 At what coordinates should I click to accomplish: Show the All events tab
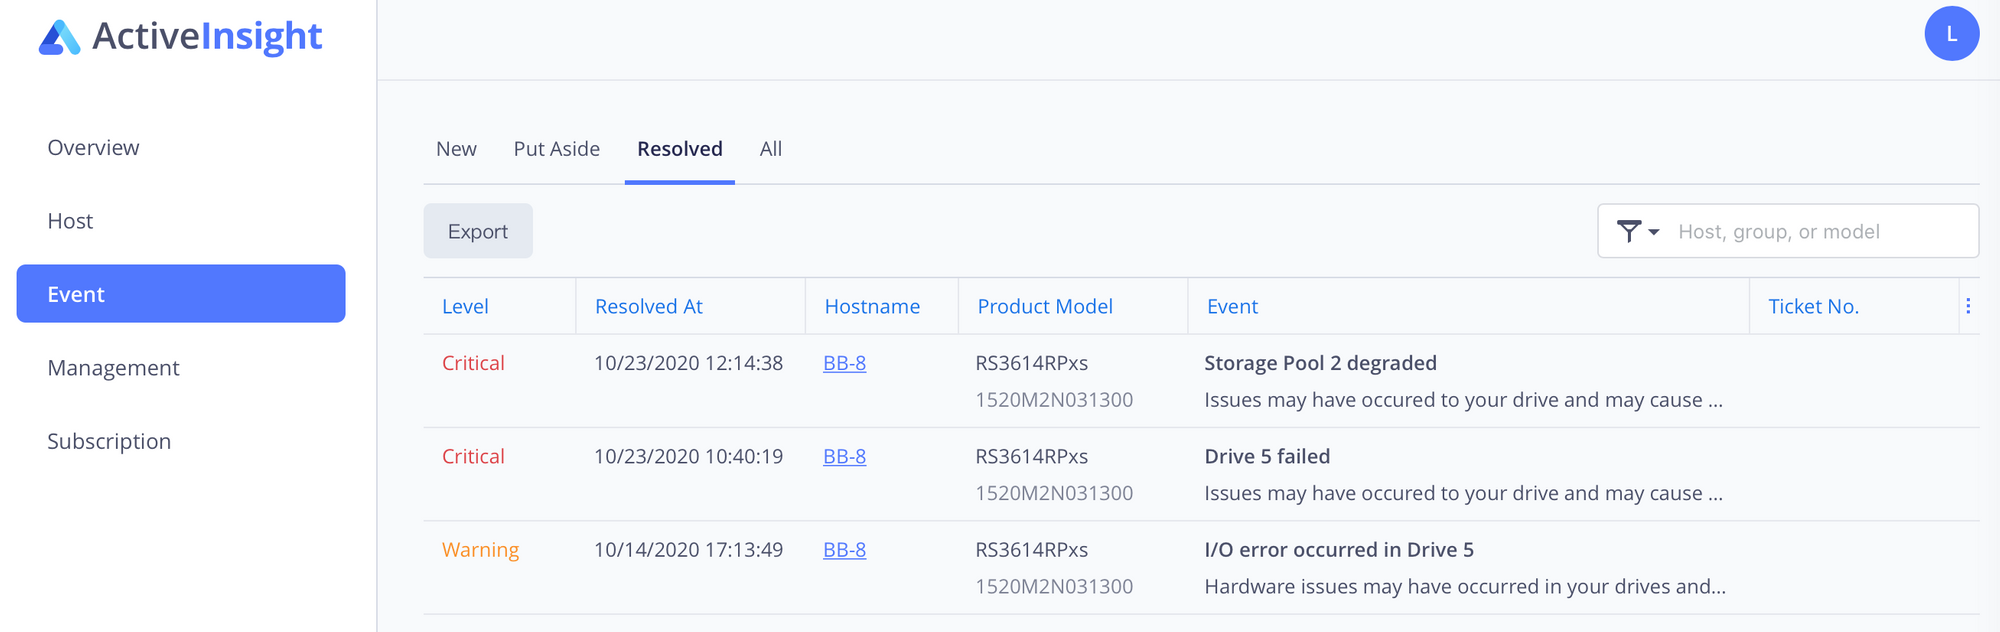(771, 149)
